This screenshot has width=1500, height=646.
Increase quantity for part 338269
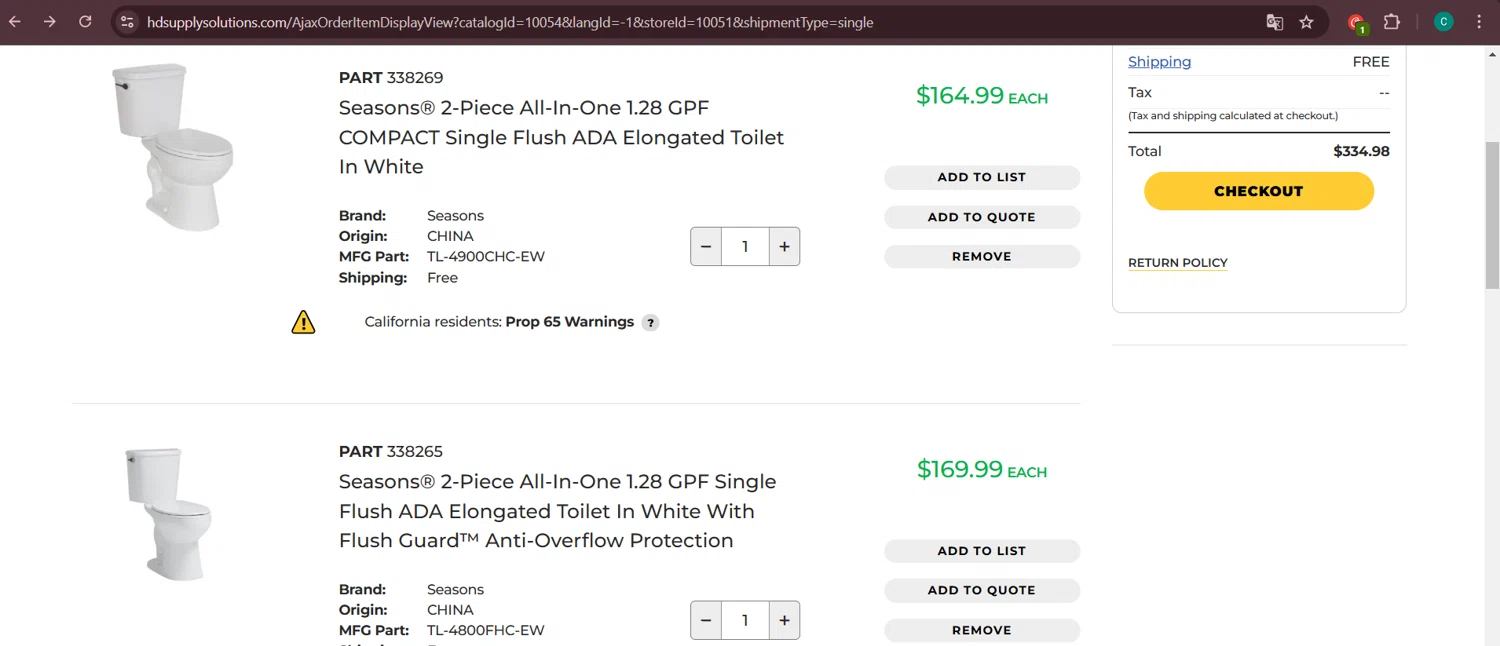(x=784, y=246)
